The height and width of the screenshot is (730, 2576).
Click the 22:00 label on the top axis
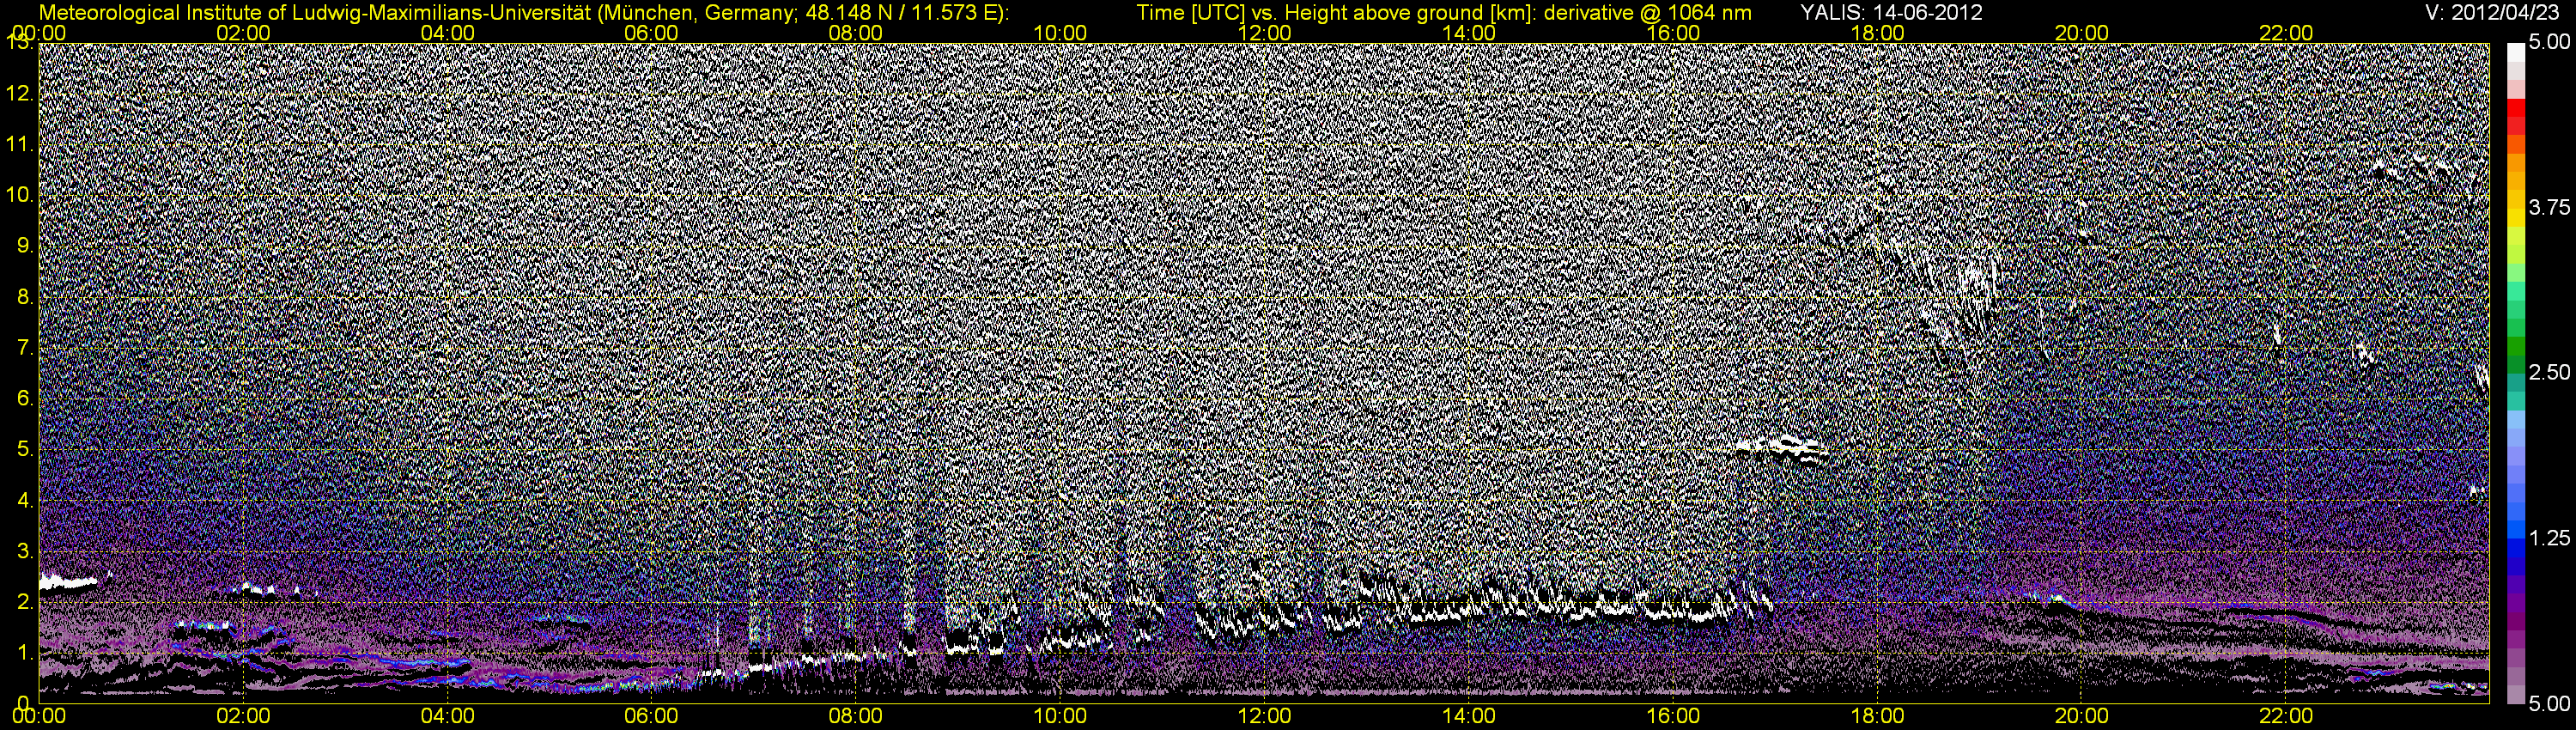pos(2286,33)
